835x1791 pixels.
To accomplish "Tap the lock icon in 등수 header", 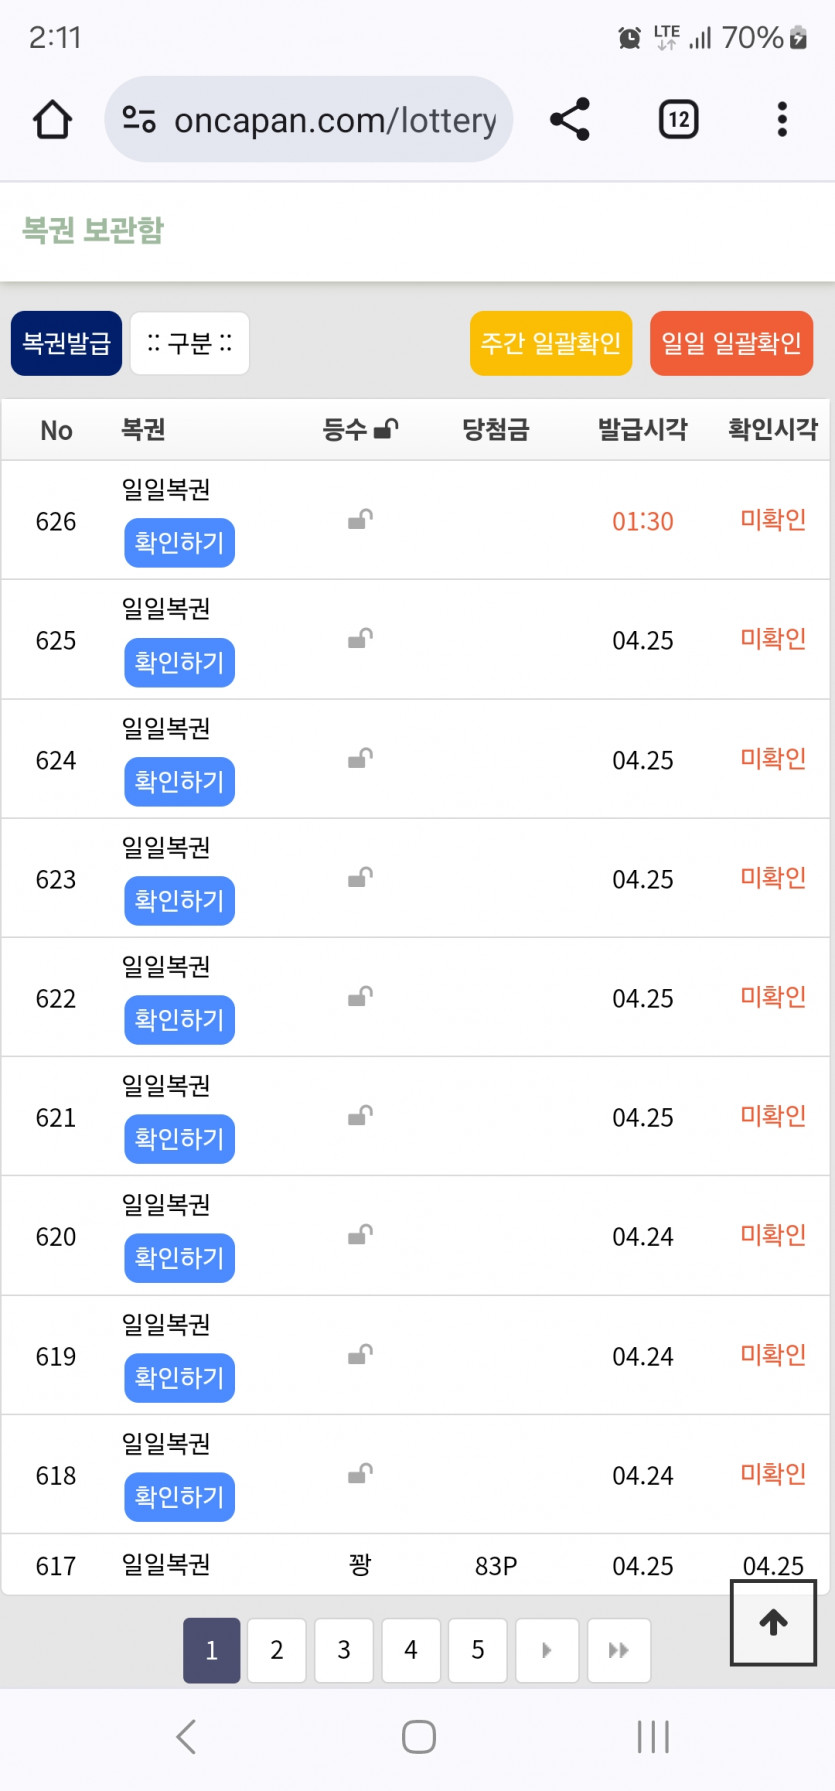I will pyautogui.click(x=386, y=429).
